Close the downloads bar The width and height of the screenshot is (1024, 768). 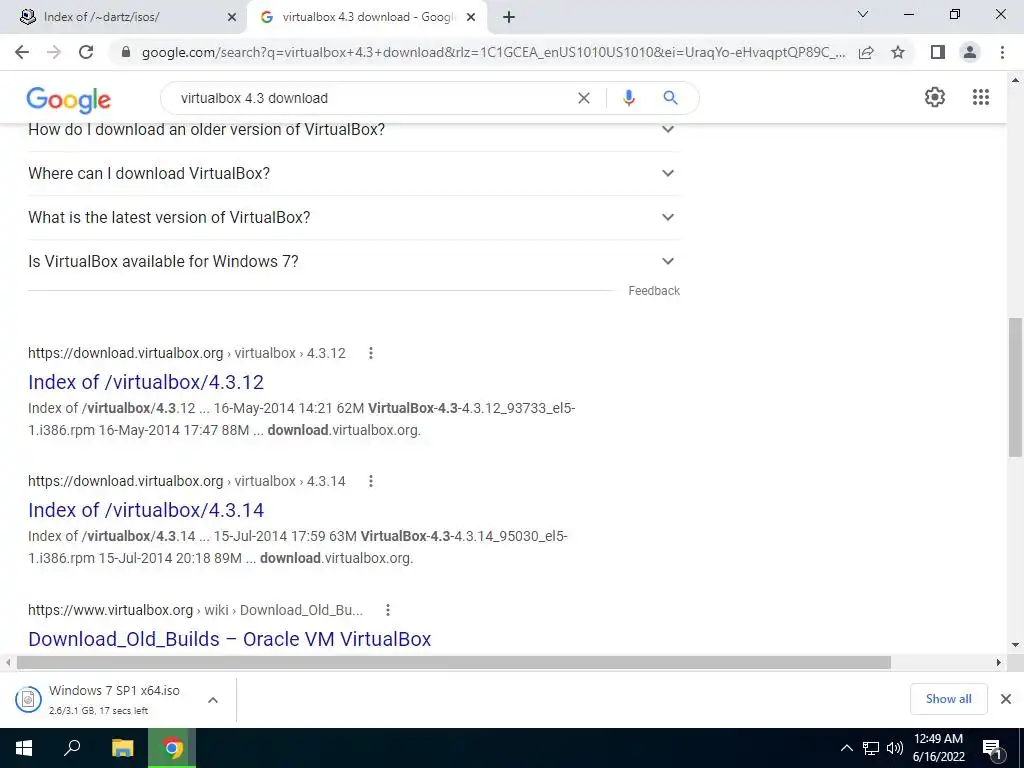click(x=1006, y=699)
